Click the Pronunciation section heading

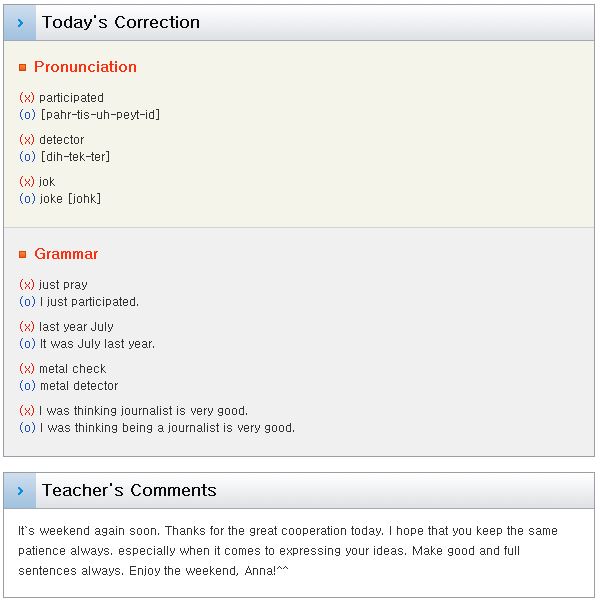point(85,67)
